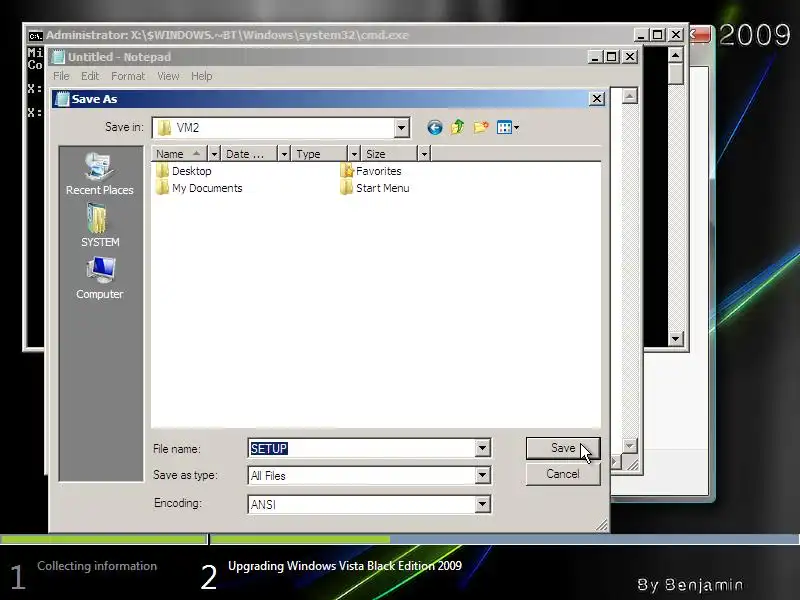Sort by the Name column header
This screenshot has width=800, height=600.
(x=180, y=154)
